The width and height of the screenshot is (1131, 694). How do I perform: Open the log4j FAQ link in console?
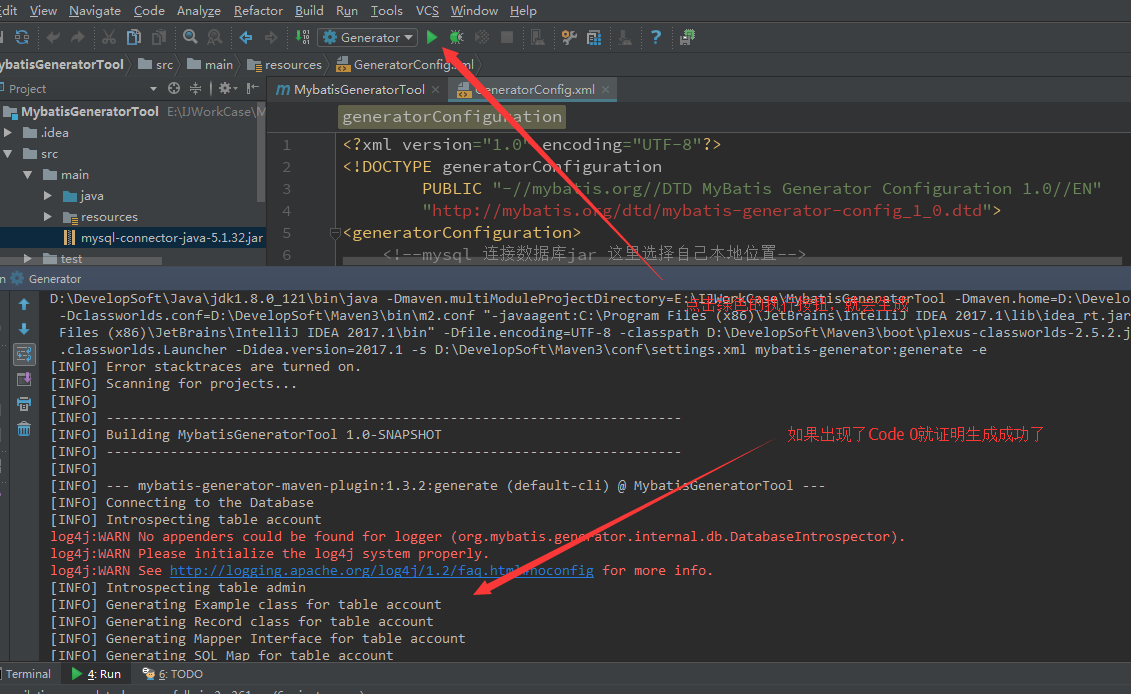point(382,571)
